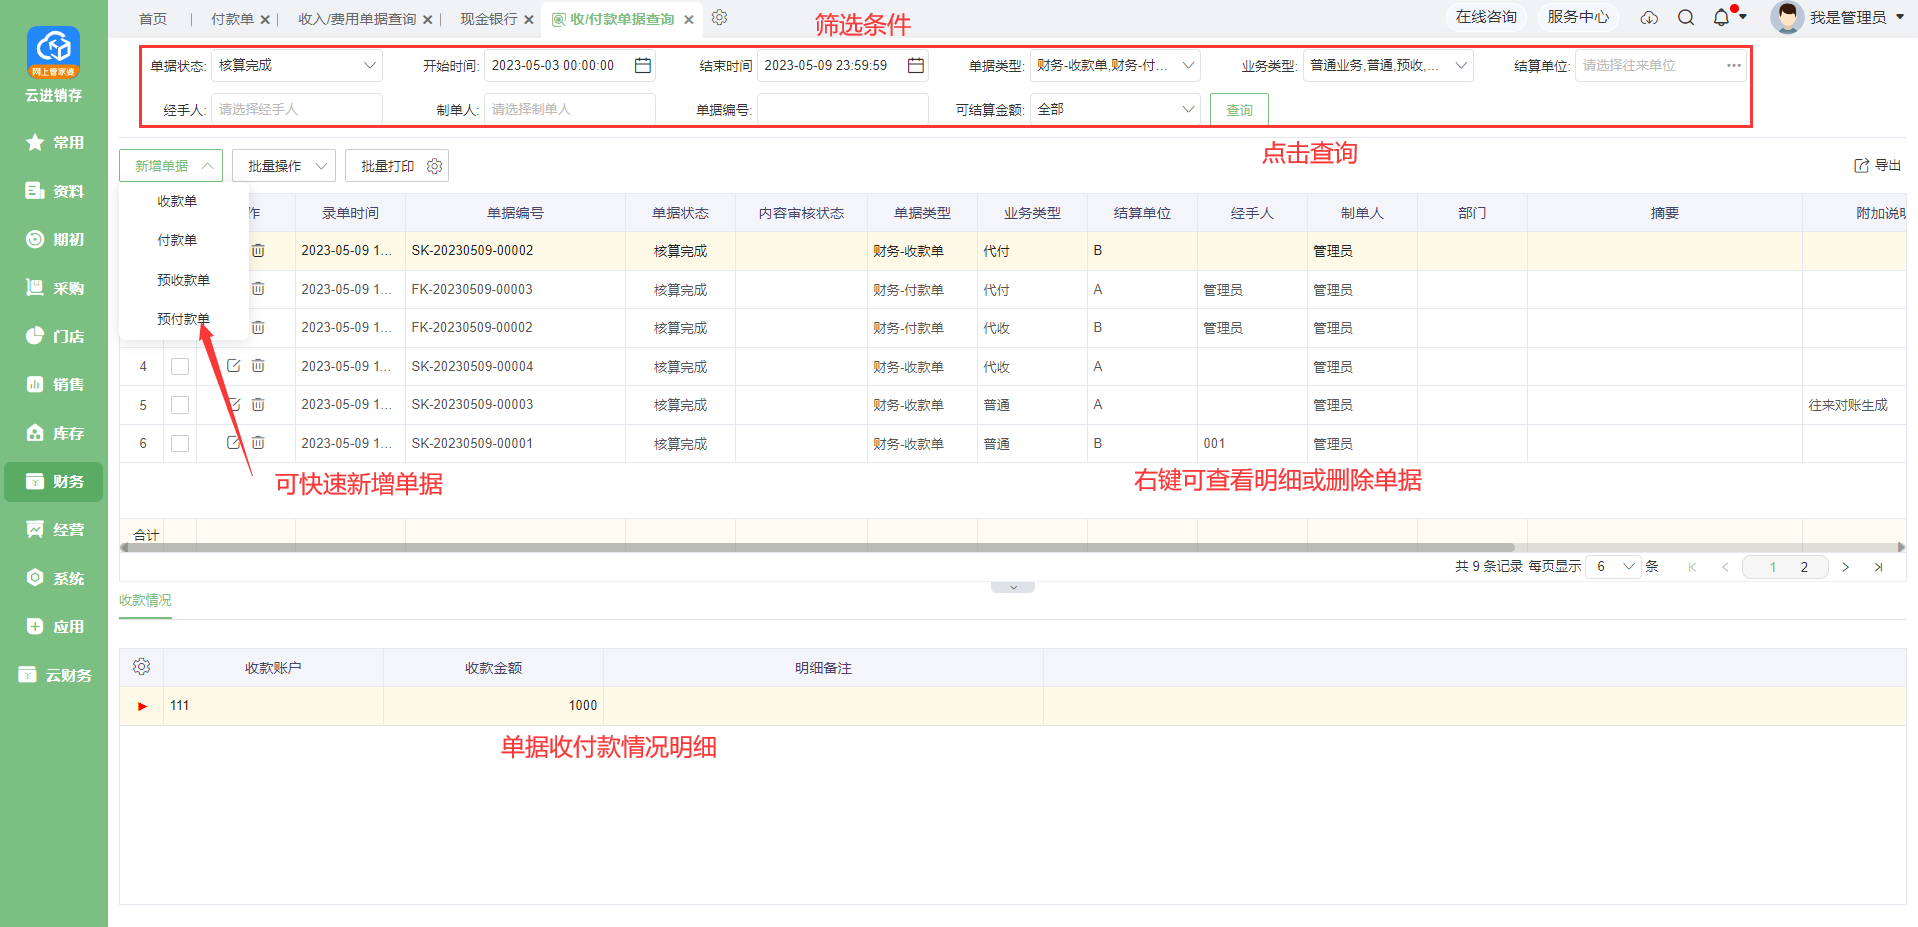Switch to the 收入/费用单据查询 tab
Image resolution: width=1918 pixels, height=927 pixels.
[x=357, y=19]
